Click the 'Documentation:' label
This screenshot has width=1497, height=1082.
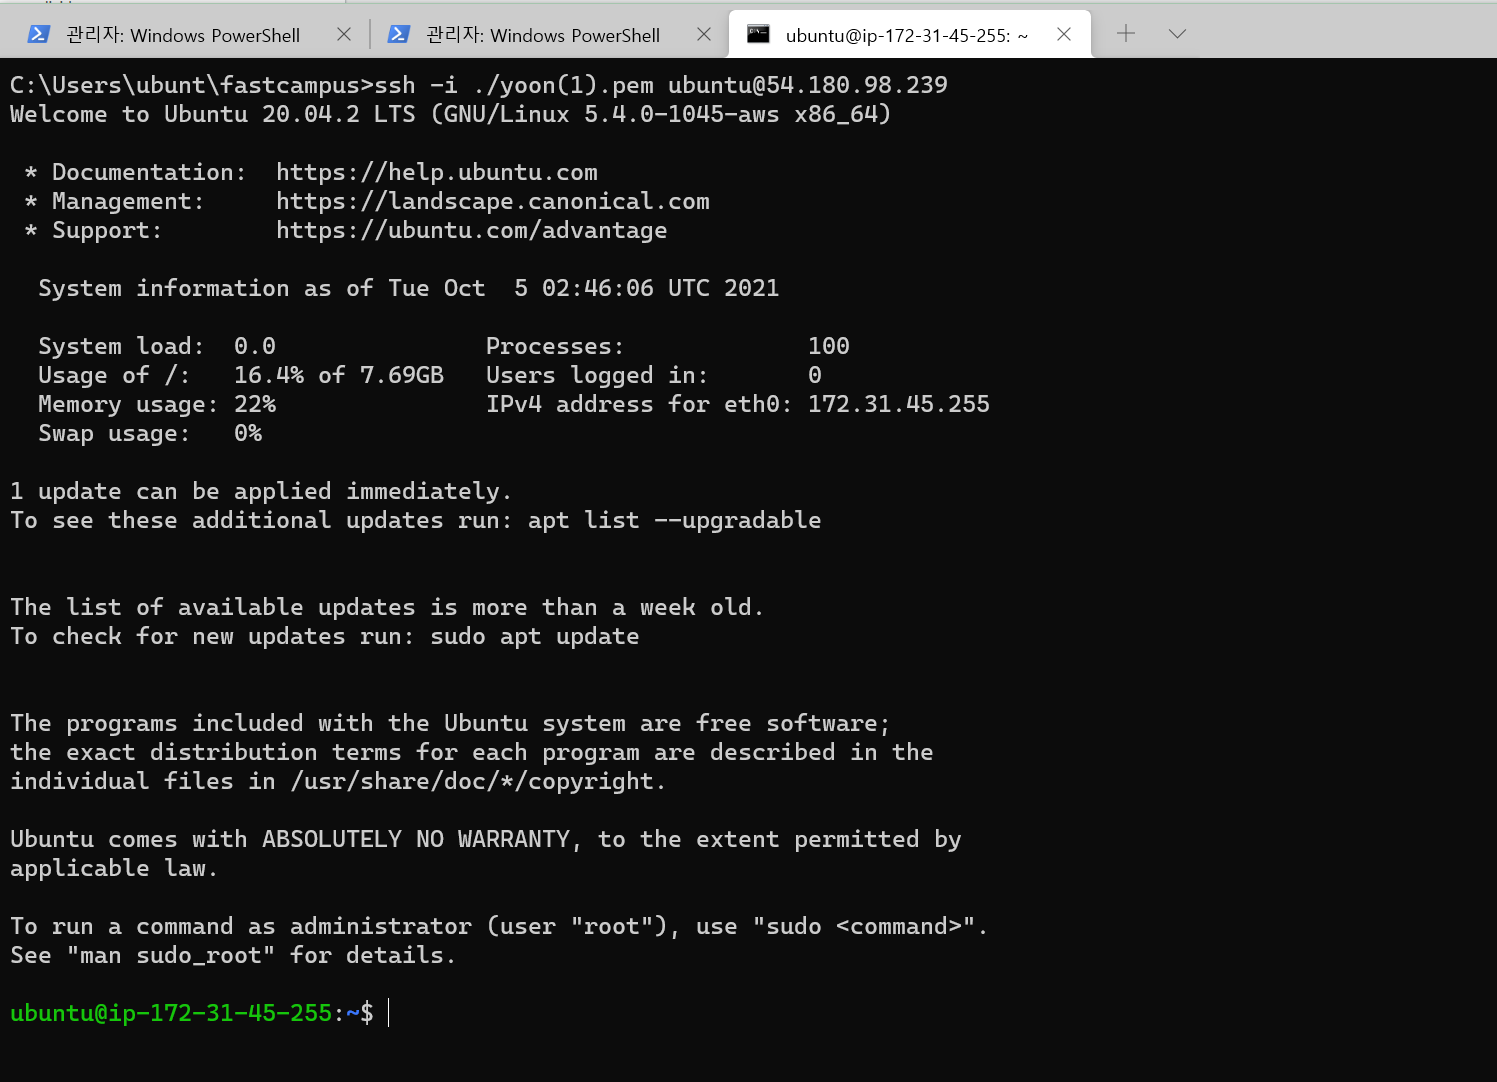click(150, 172)
